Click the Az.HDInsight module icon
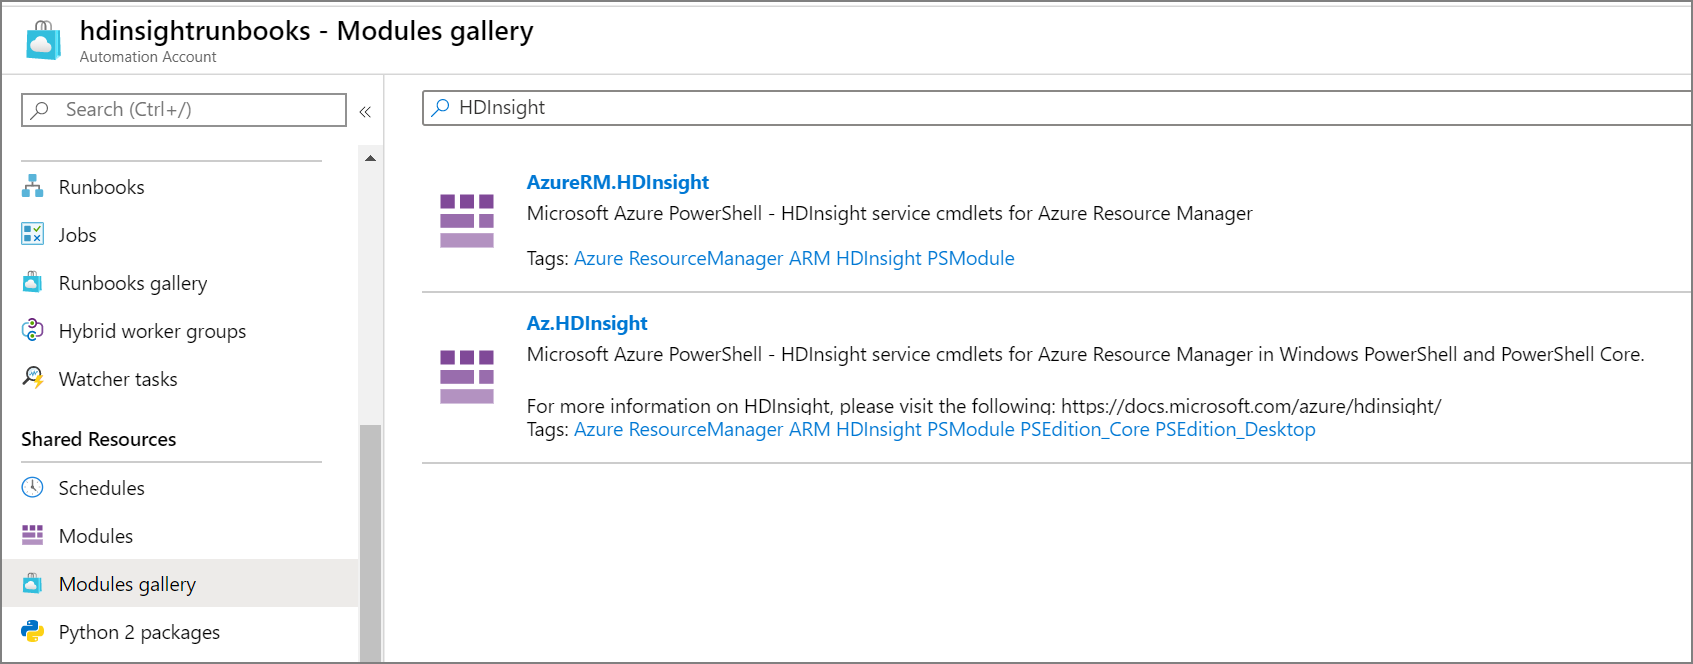The height and width of the screenshot is (664, 1693). (x=467, y=376)
